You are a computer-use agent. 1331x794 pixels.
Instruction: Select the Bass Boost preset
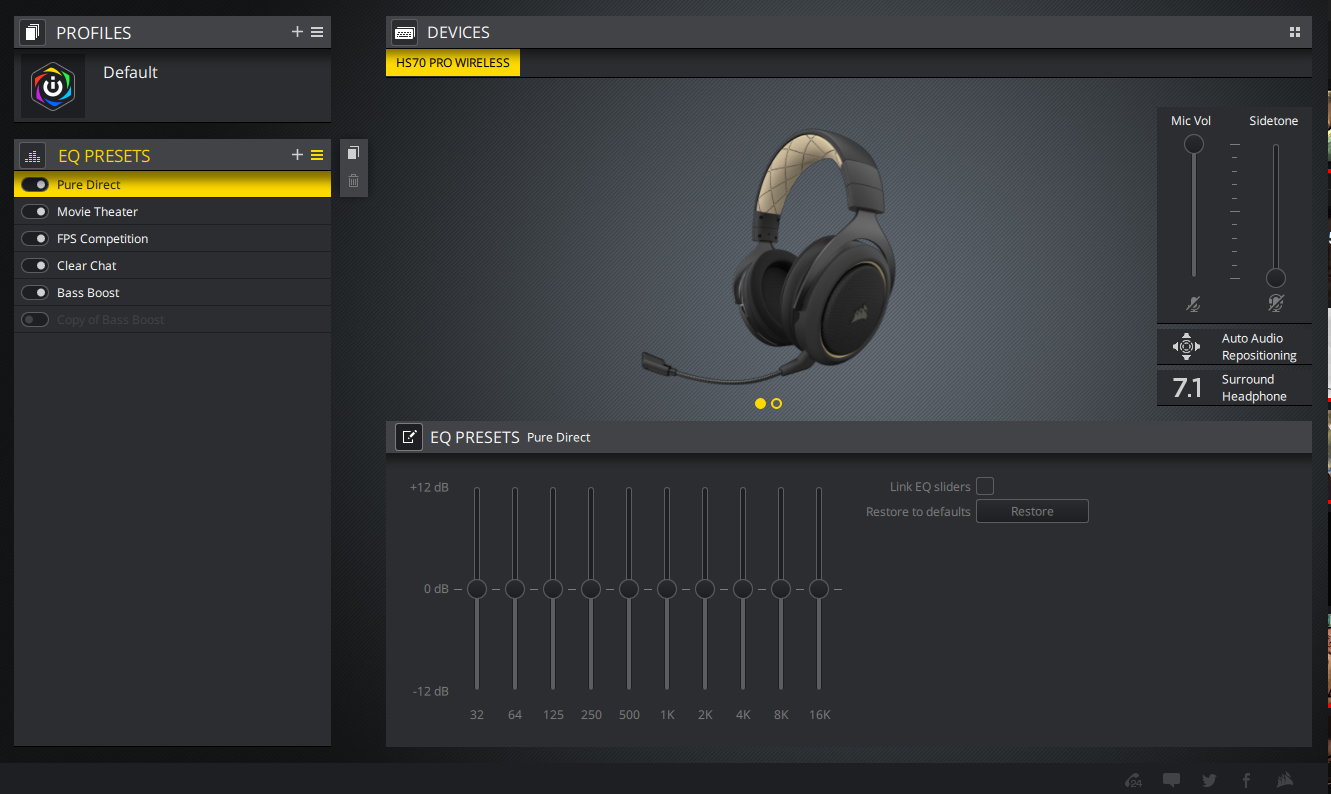pyautogui.click(x=172, y=292)
